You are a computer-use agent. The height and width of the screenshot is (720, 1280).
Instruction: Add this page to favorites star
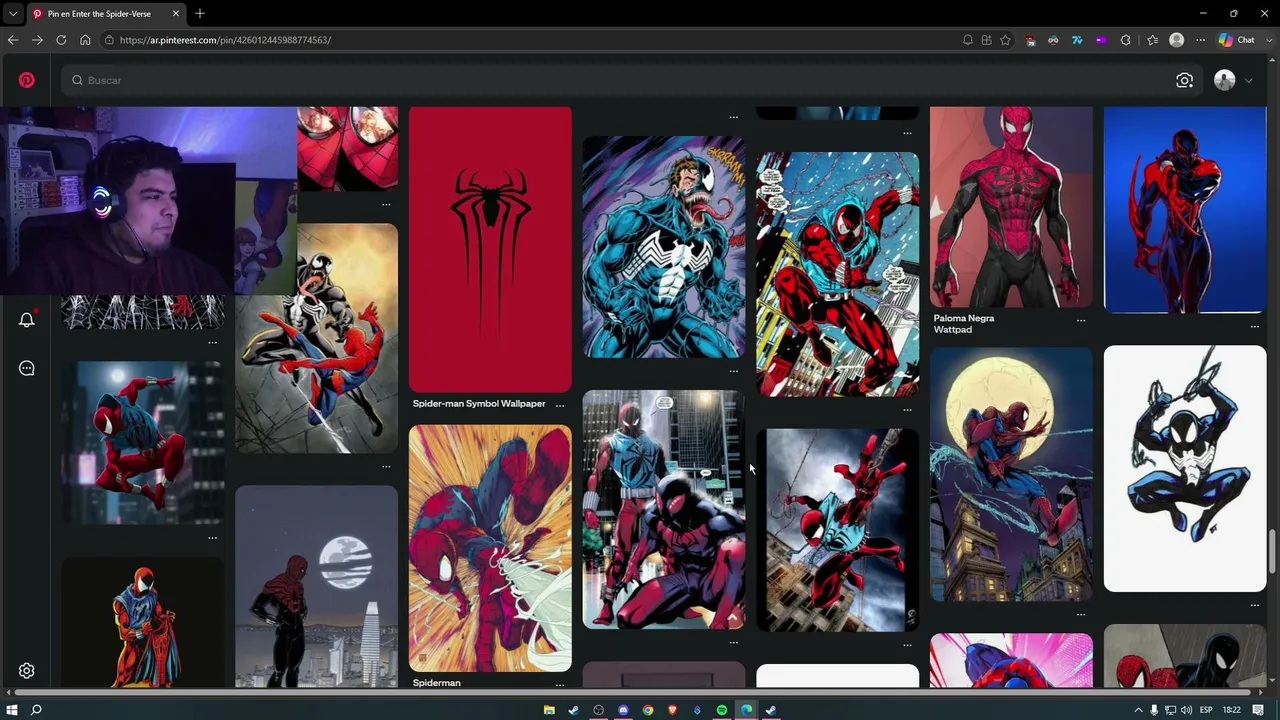[1005, 40]
